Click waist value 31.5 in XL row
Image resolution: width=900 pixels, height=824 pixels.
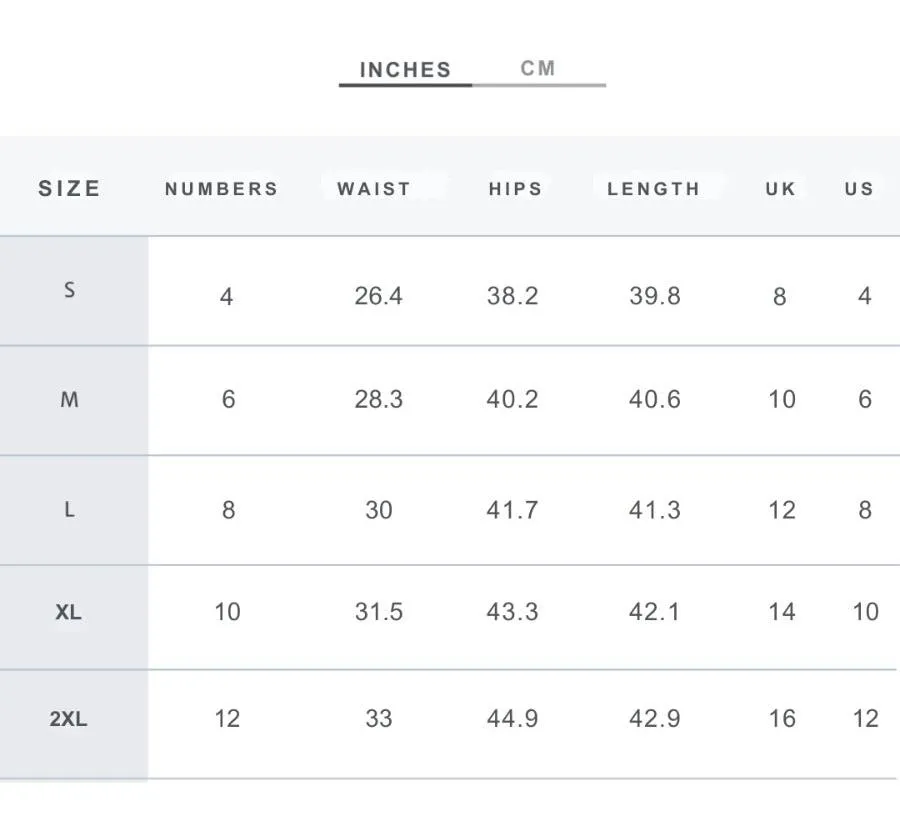tap(379, 612)
